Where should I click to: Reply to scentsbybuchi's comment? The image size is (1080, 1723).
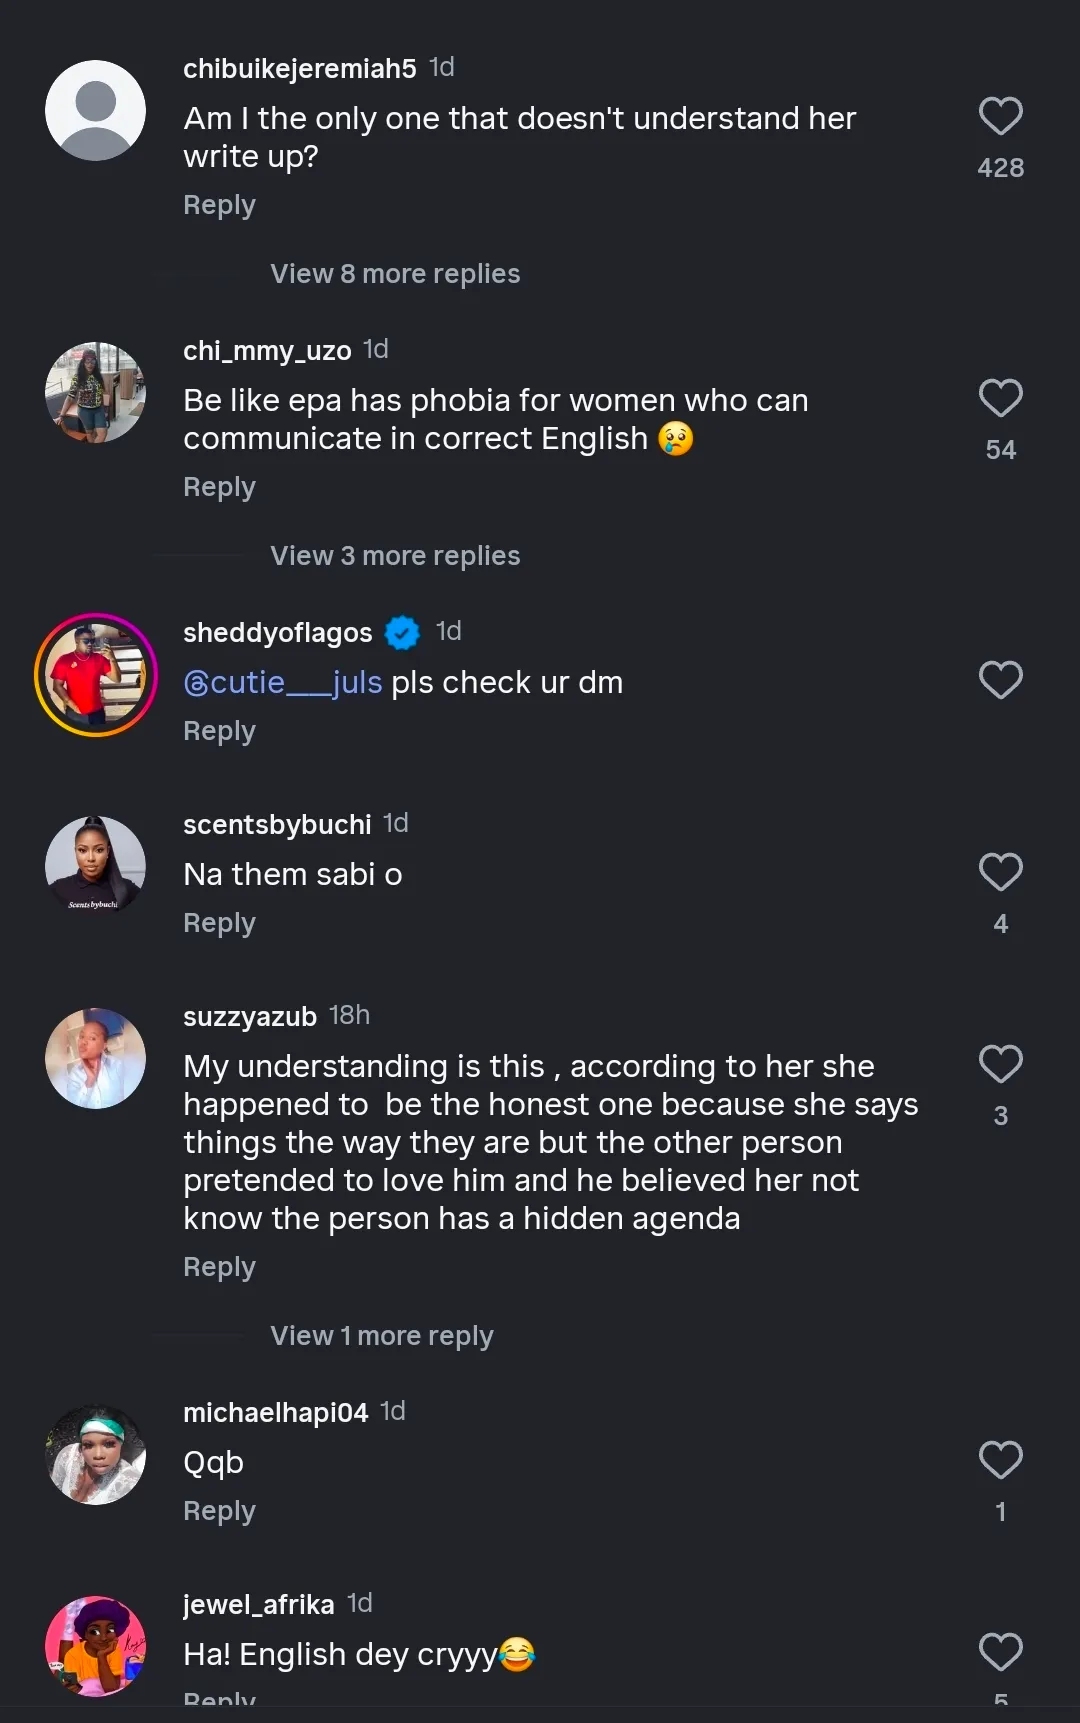click(x=219, y=923)
